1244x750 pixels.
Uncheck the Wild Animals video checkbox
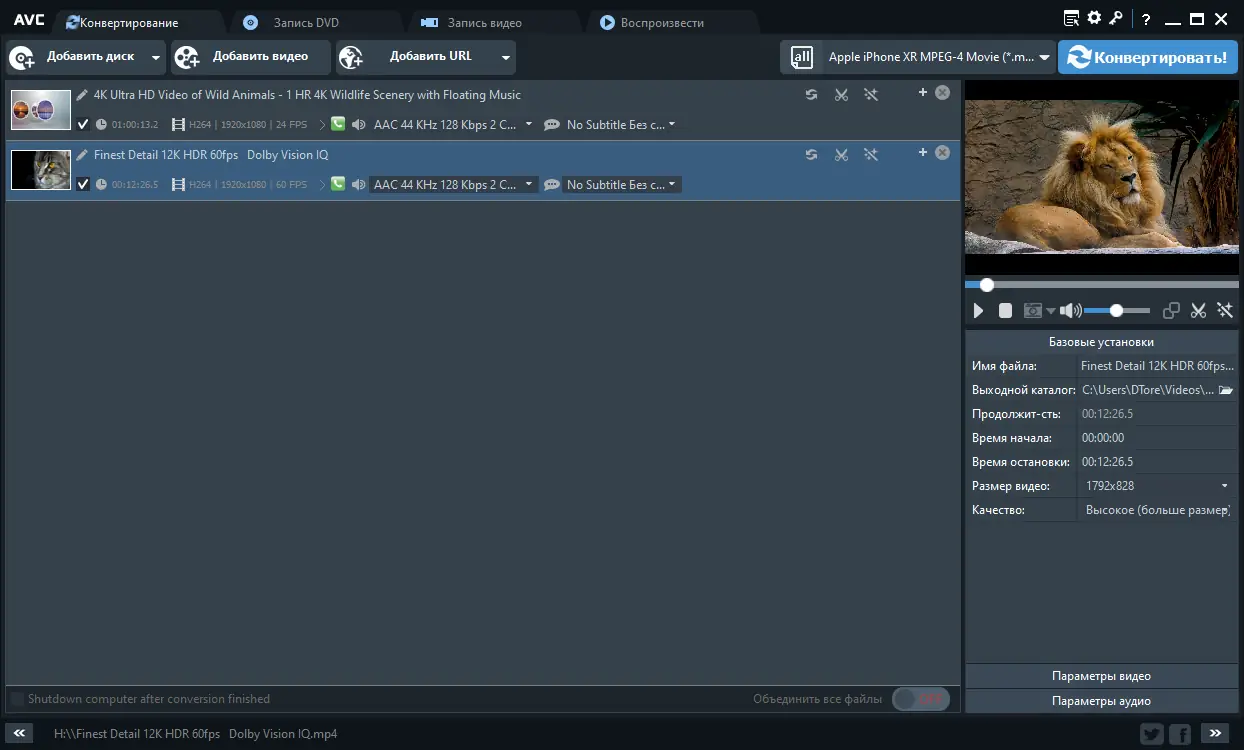click(x=83, y=125)
